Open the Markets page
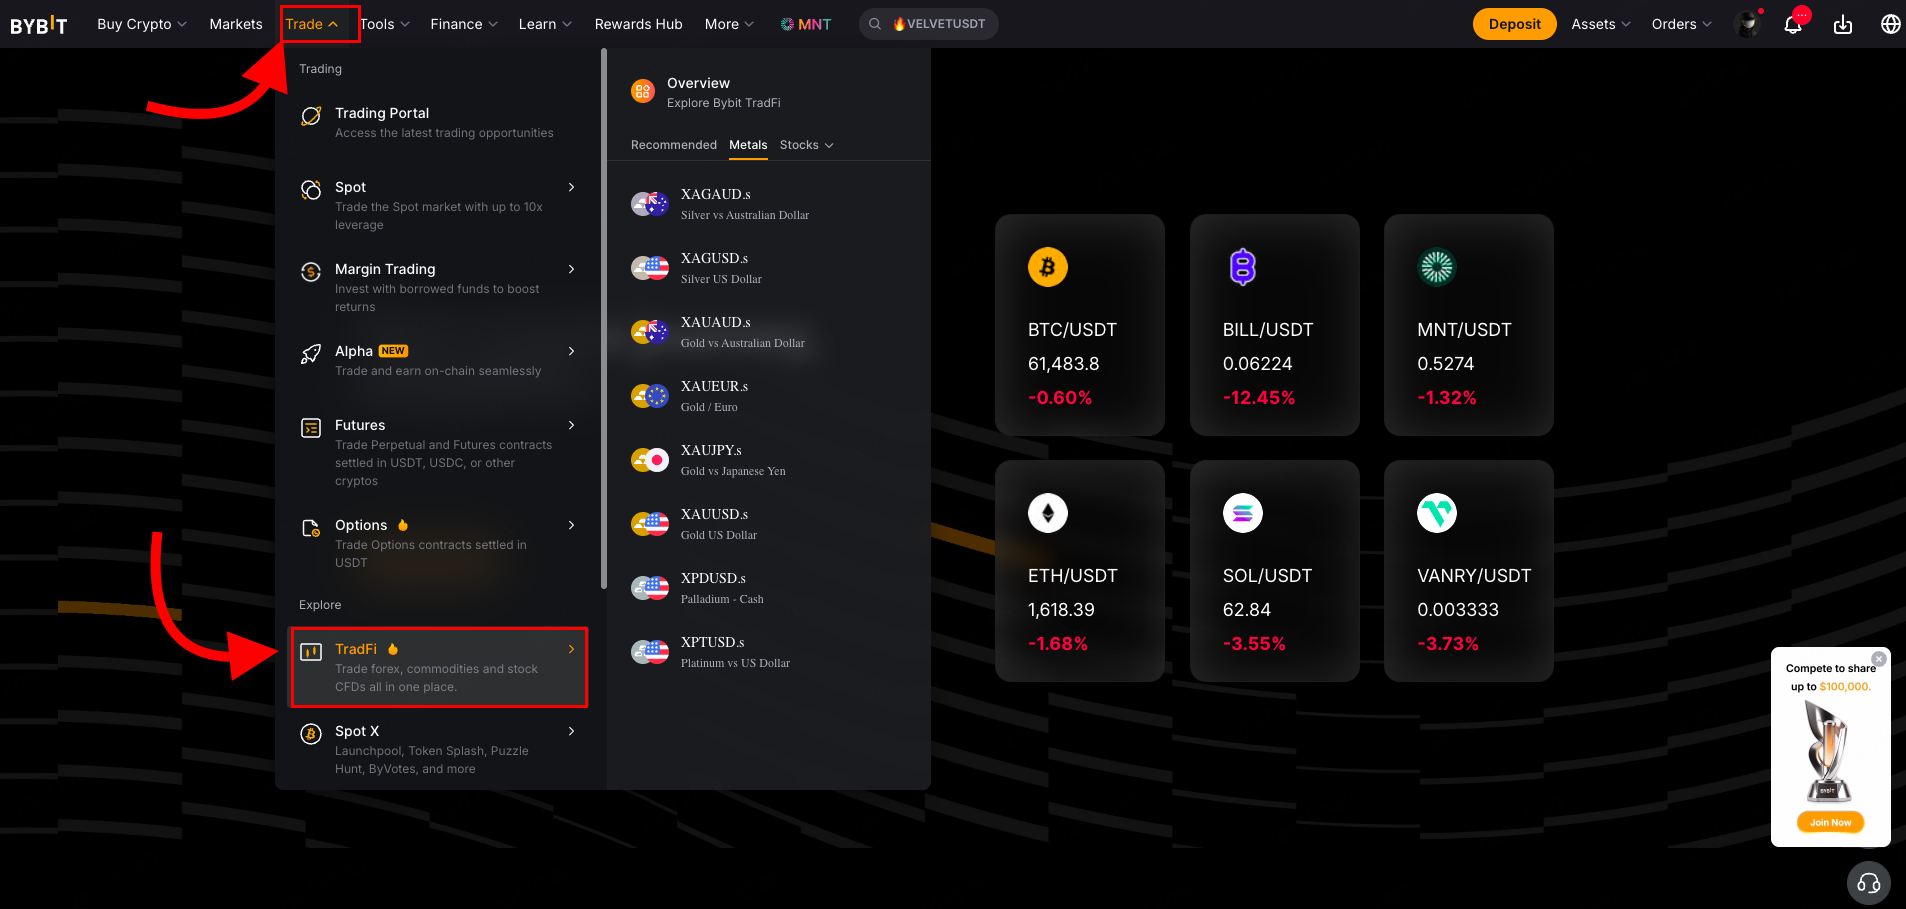Screen dimensions: 1906x909 tap(236, 24)
